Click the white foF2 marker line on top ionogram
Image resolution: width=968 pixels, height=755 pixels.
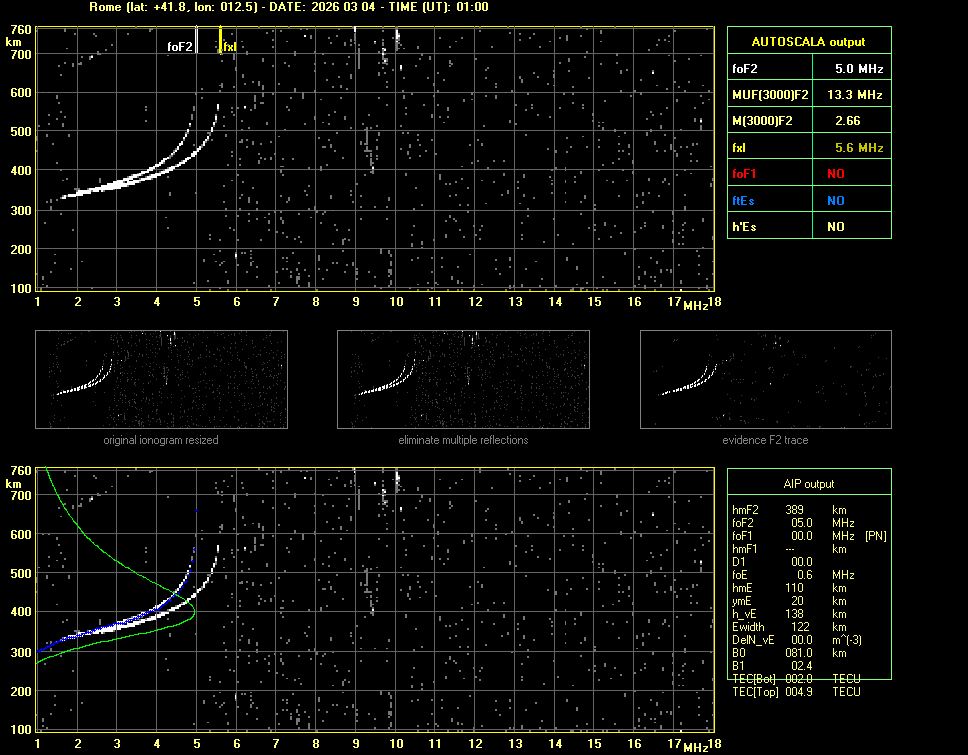point(197,40)
